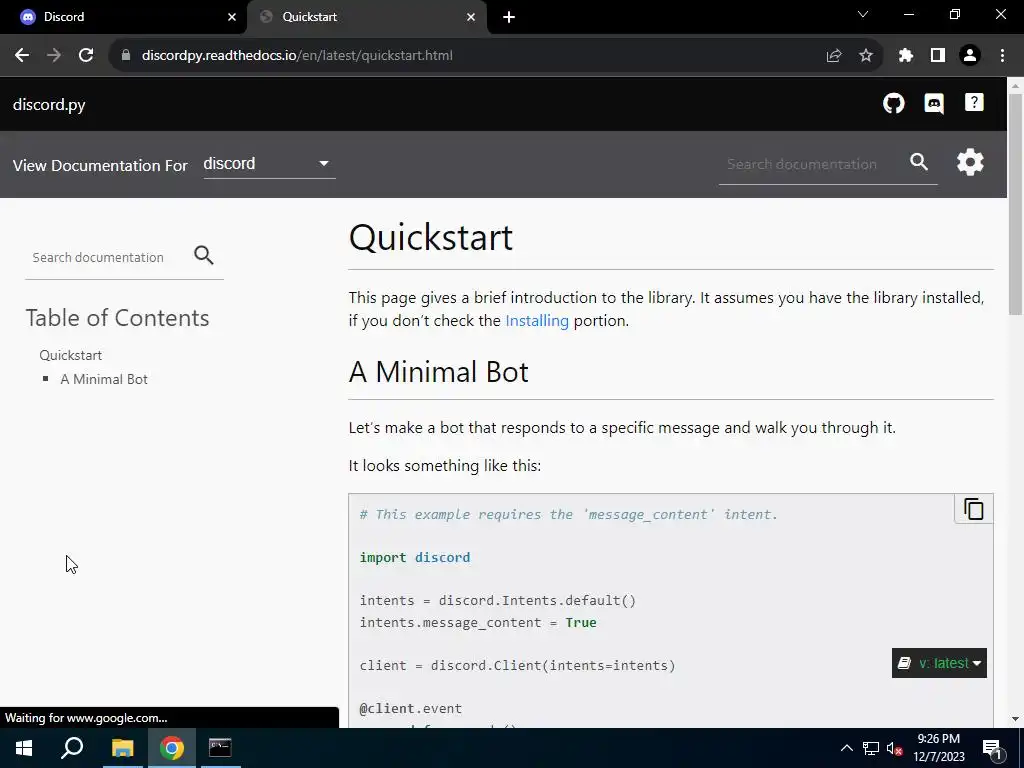Switch to the Discord tab
The width and height of the screenshot is (1024, 768).
click(124, 17)
